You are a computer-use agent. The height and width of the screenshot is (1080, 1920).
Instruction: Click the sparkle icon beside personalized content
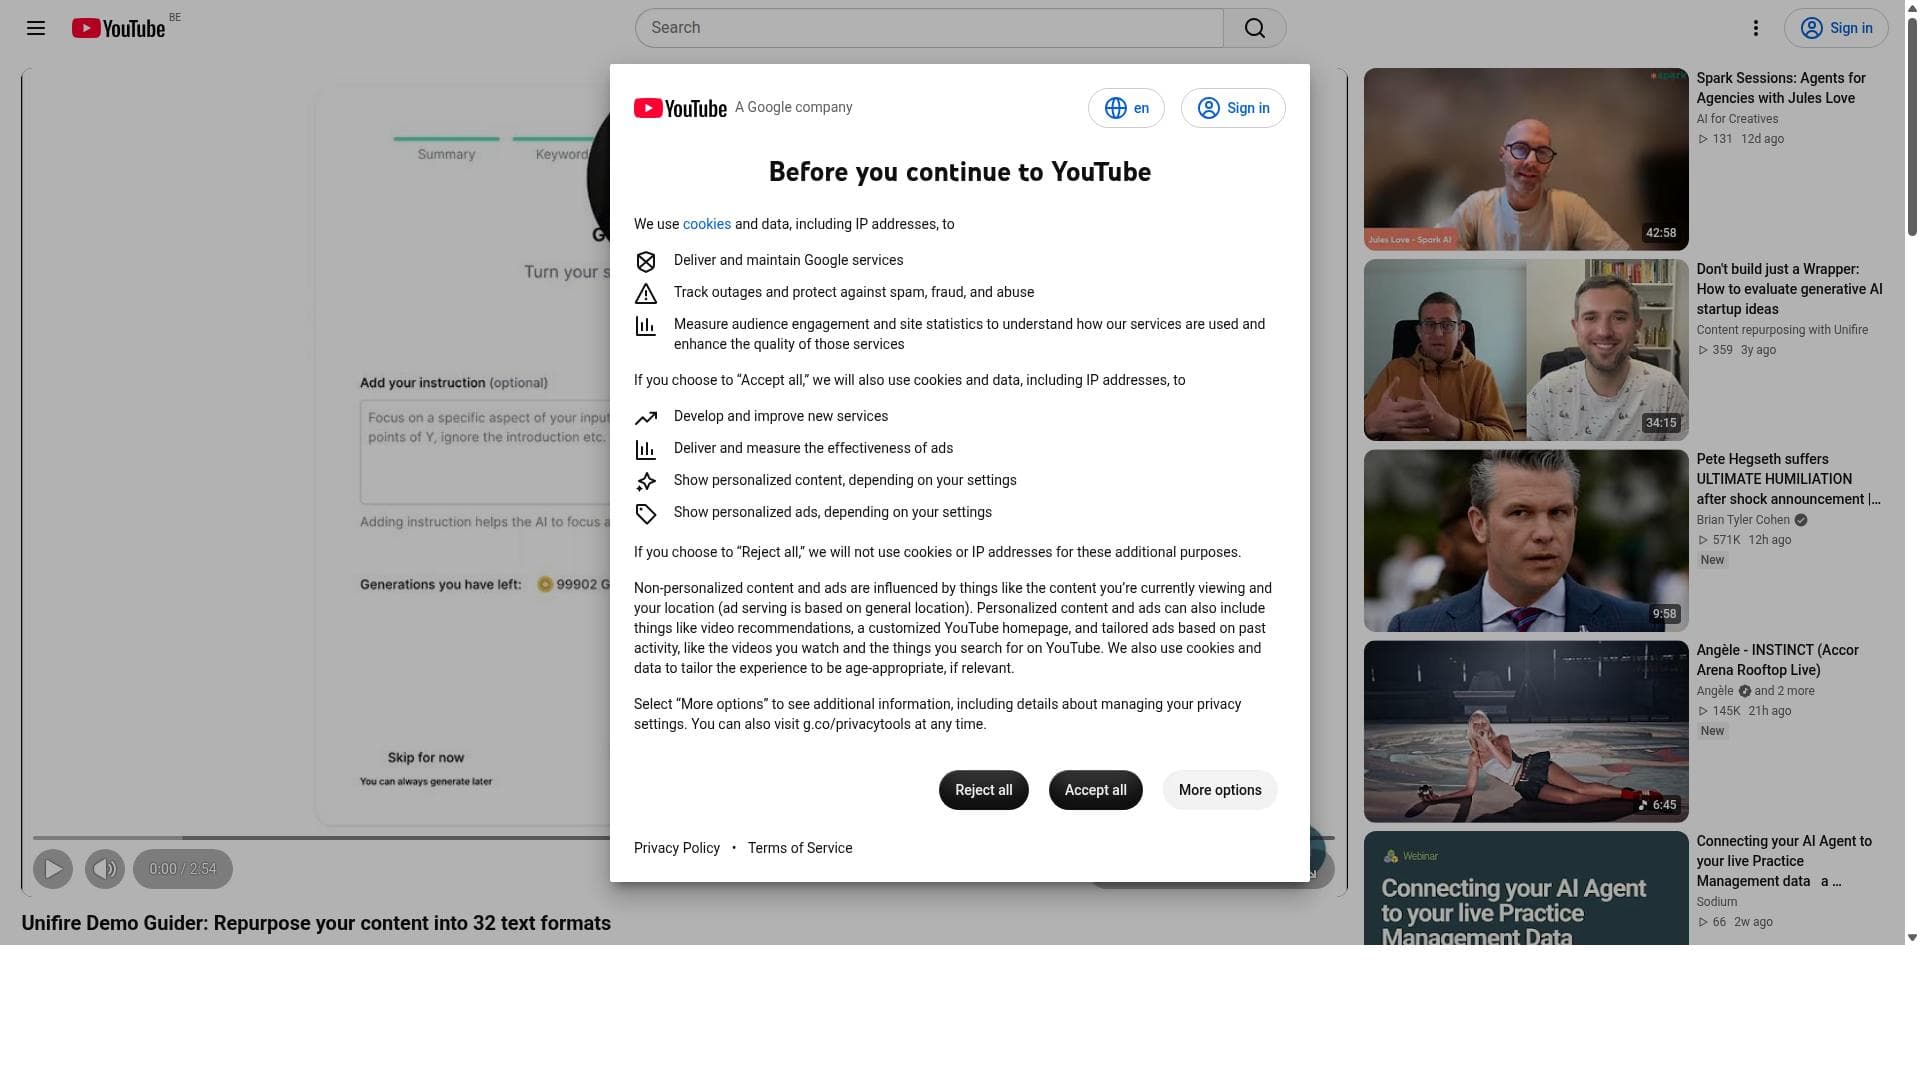pos(646,482)
